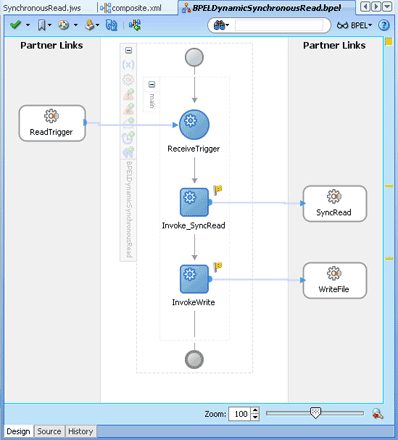Click the blue arrows add icon in scope bar

coord(128,152)
